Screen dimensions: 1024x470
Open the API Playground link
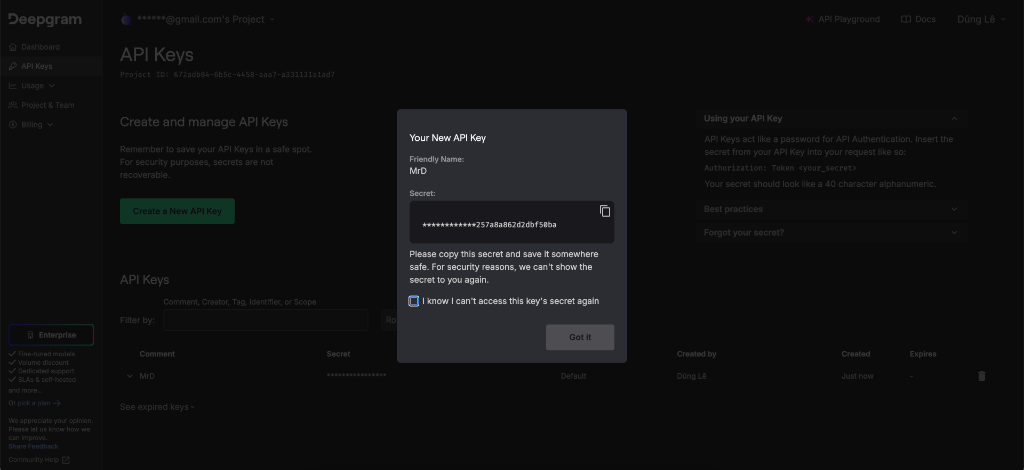coord(842,20)
